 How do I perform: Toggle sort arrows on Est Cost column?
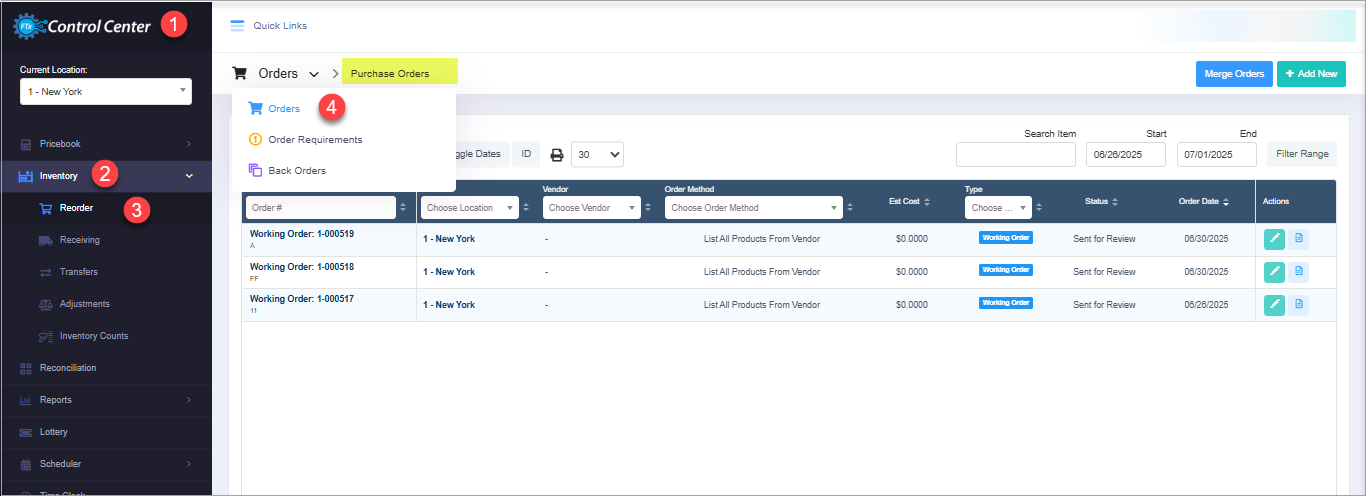[926, 201]
